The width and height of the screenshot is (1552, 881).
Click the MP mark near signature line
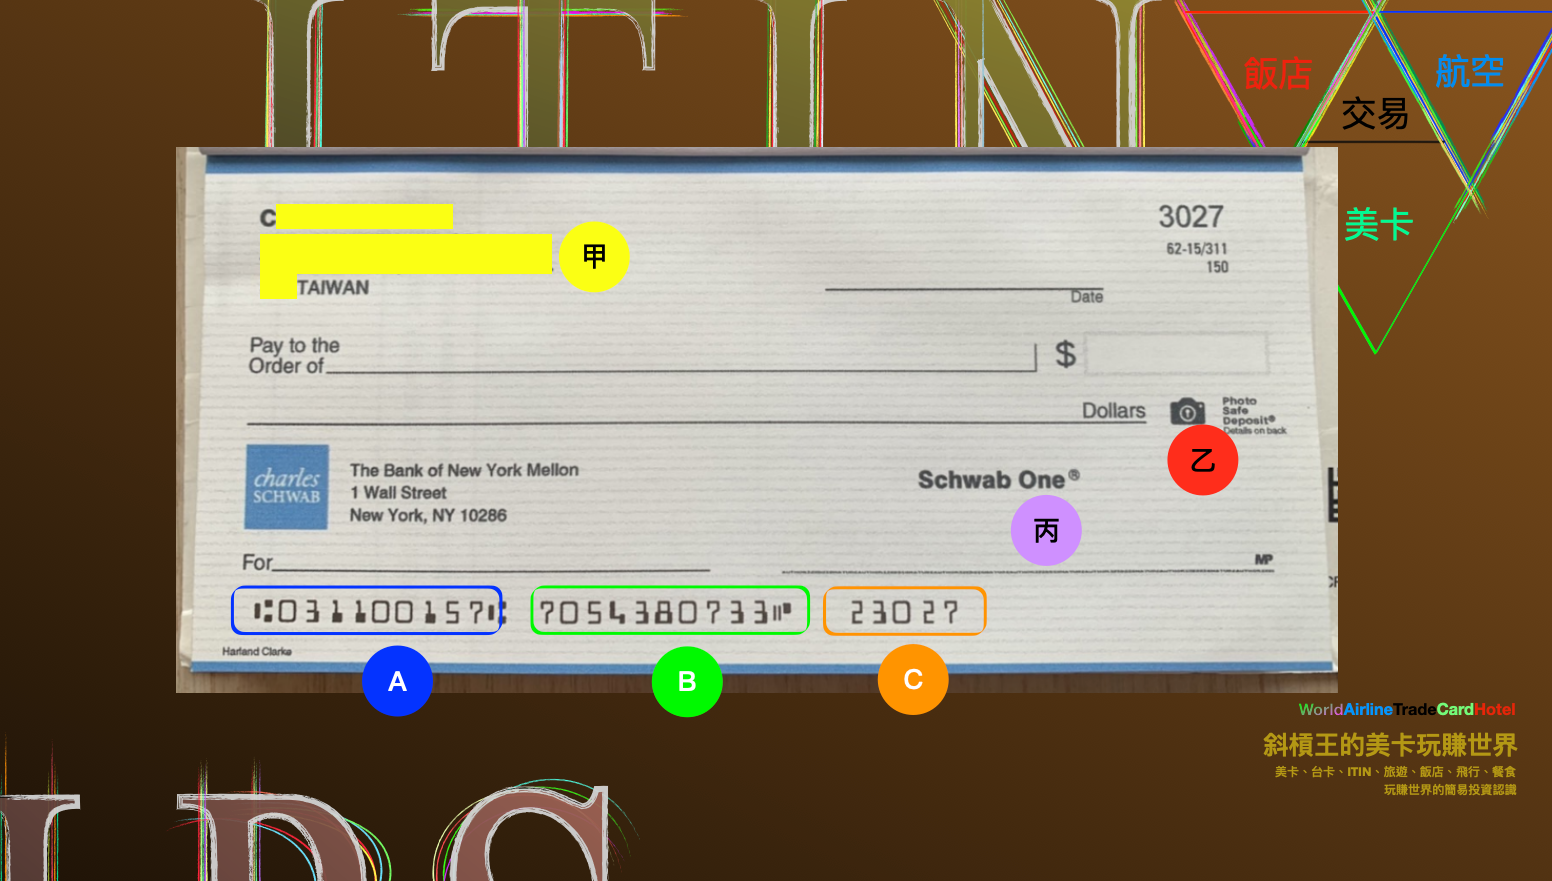1264,560
